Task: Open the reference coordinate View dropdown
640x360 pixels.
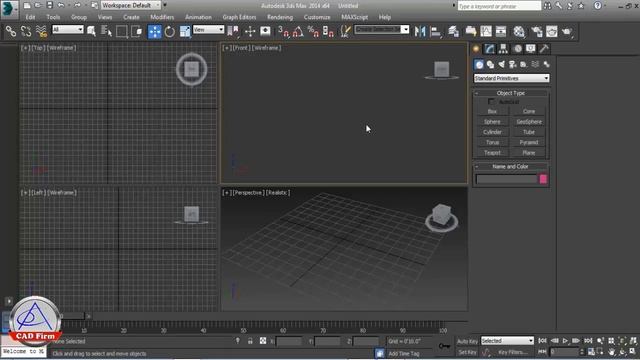Action: [x=209, y=29]
